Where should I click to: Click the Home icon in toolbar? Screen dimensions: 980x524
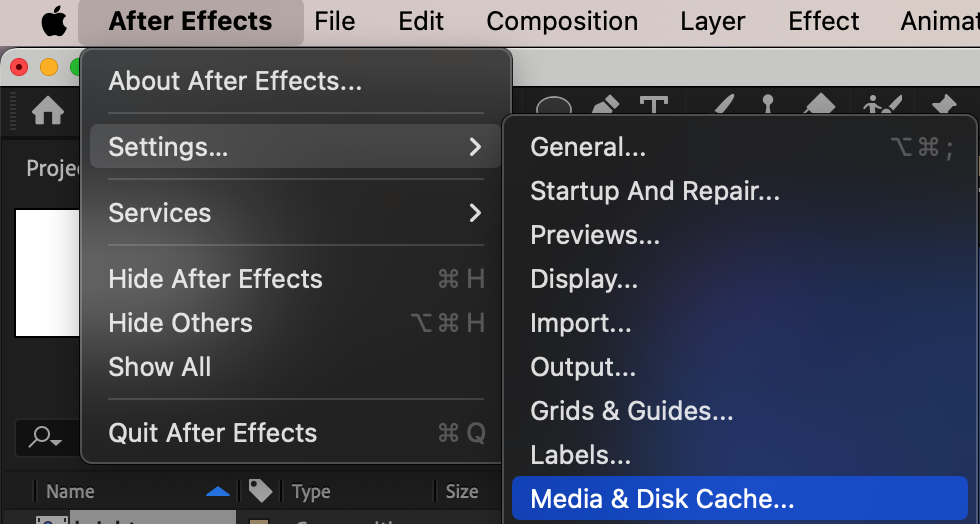tap(48, 111)
